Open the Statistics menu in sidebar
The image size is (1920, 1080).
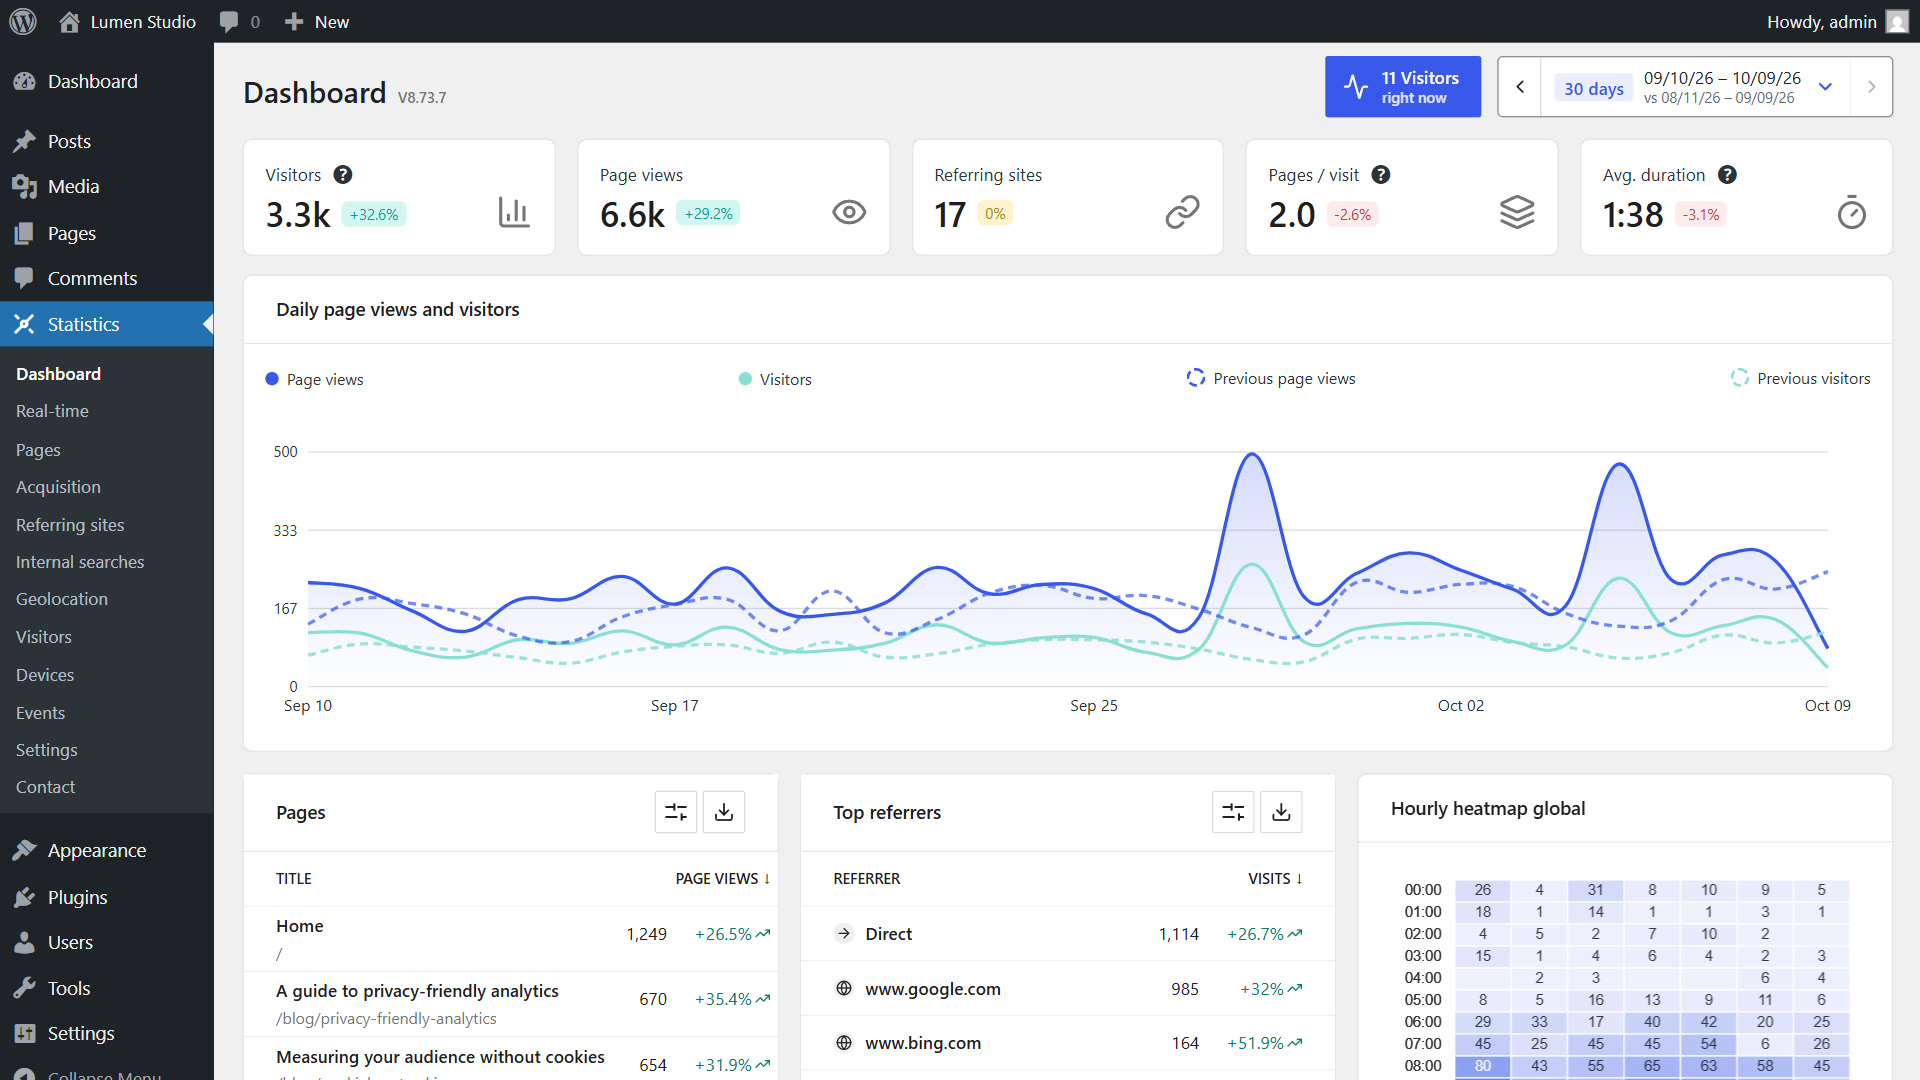click(x=107, y=324)
